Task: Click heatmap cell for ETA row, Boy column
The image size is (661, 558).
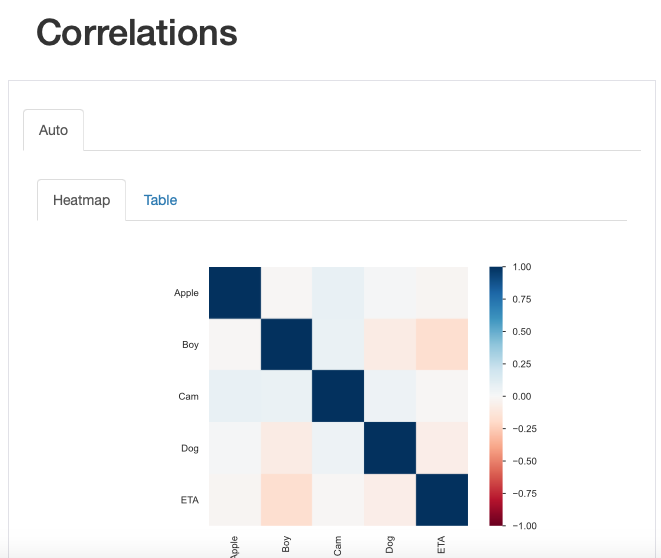Action: 286,499
